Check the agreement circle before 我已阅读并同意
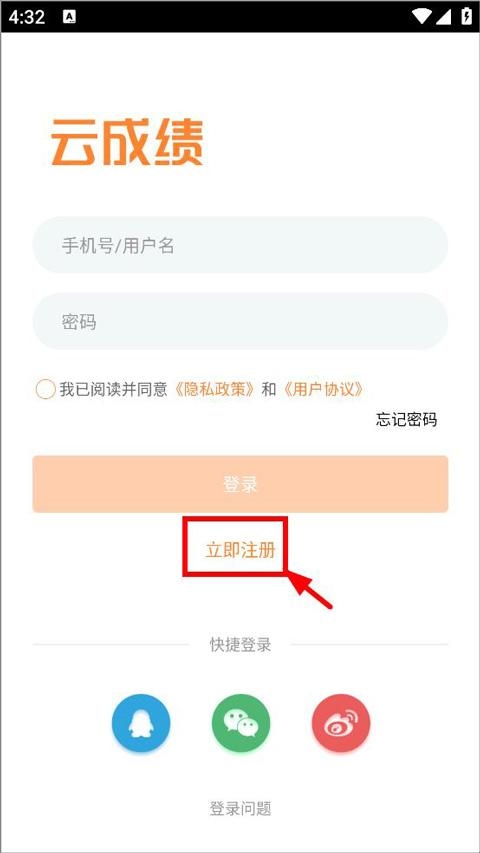Image resolution: width=480 pixels, height=853 pixels. (45, 389)
